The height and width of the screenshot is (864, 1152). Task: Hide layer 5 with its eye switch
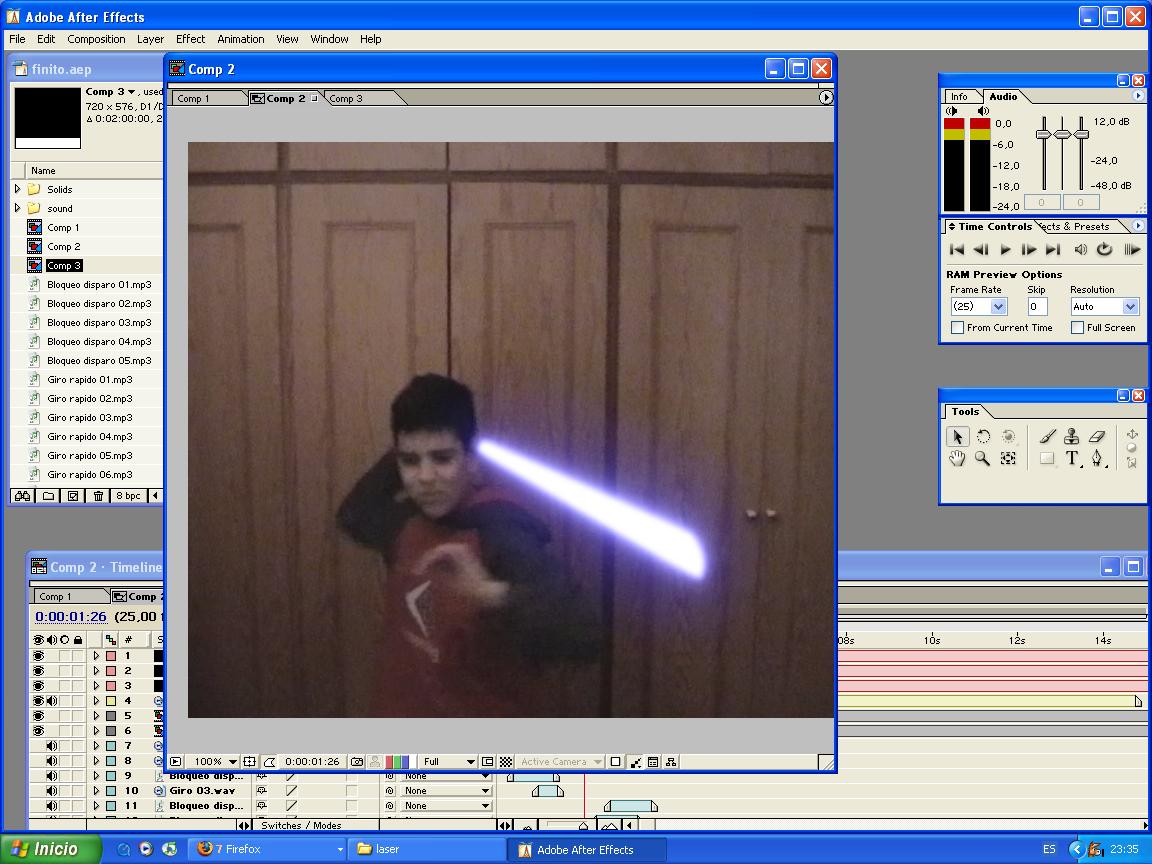click(38, 716)
